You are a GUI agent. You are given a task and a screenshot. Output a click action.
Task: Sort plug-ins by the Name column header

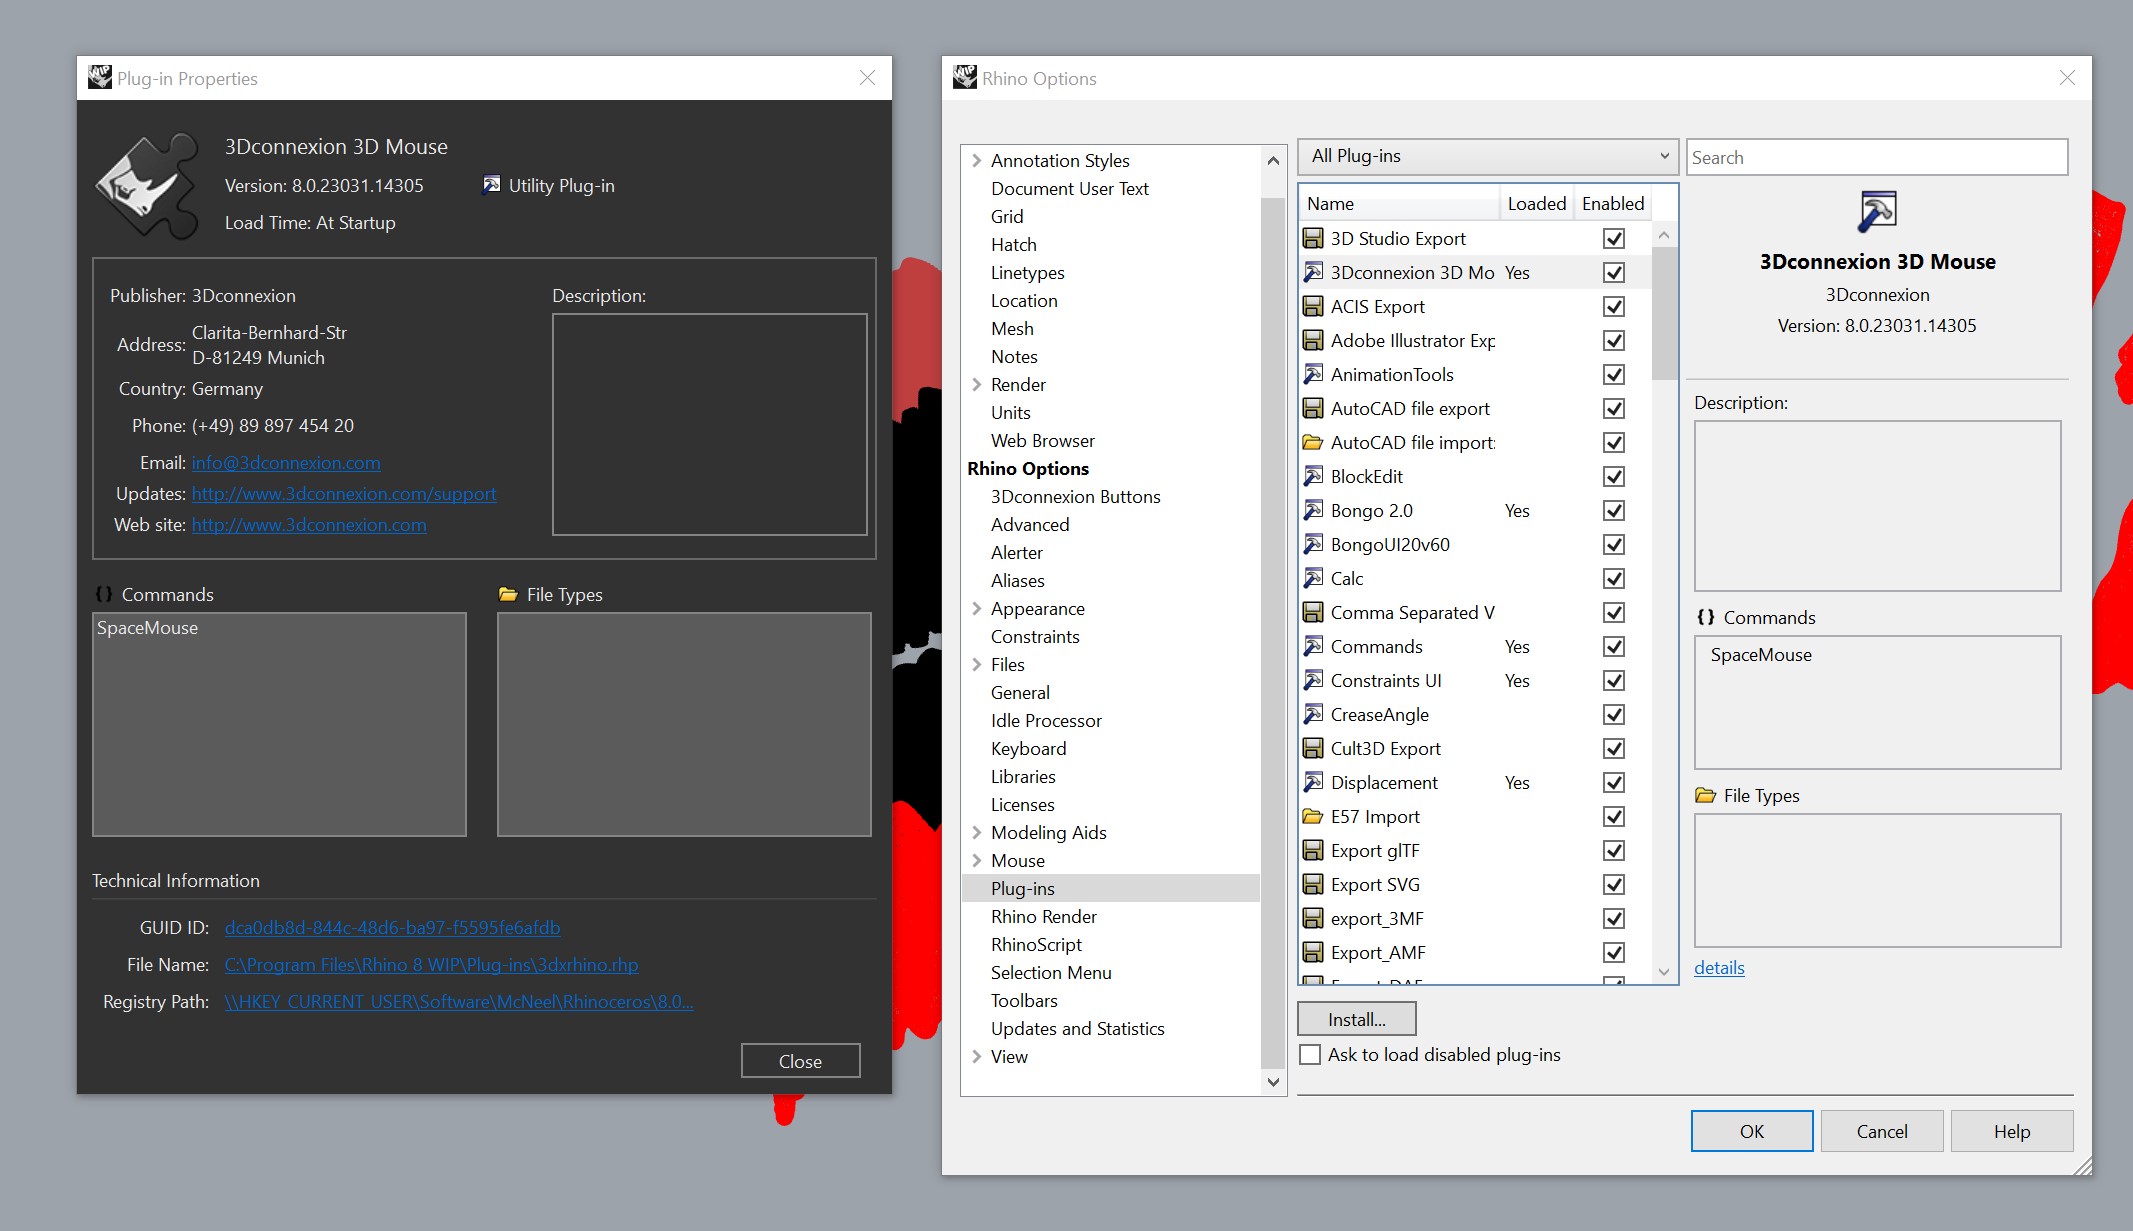pos(1399,203)
